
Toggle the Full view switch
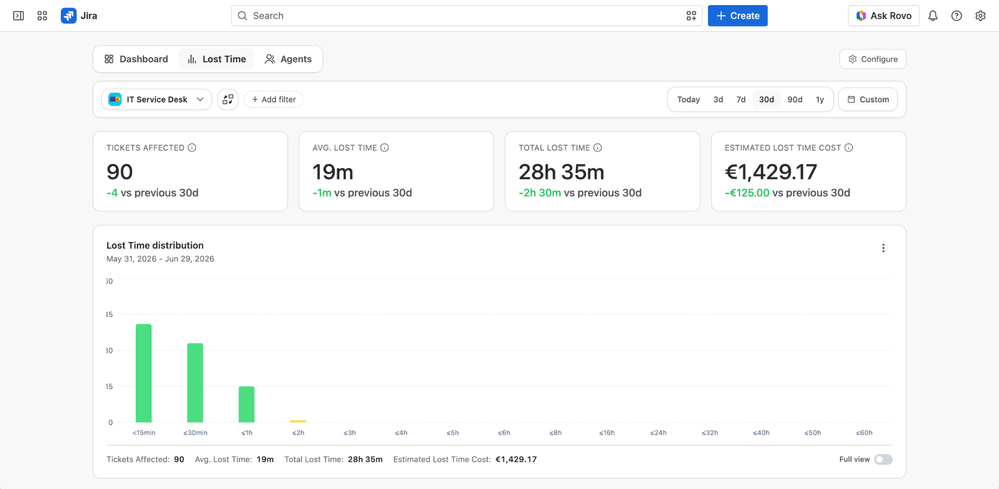(883, 459)
